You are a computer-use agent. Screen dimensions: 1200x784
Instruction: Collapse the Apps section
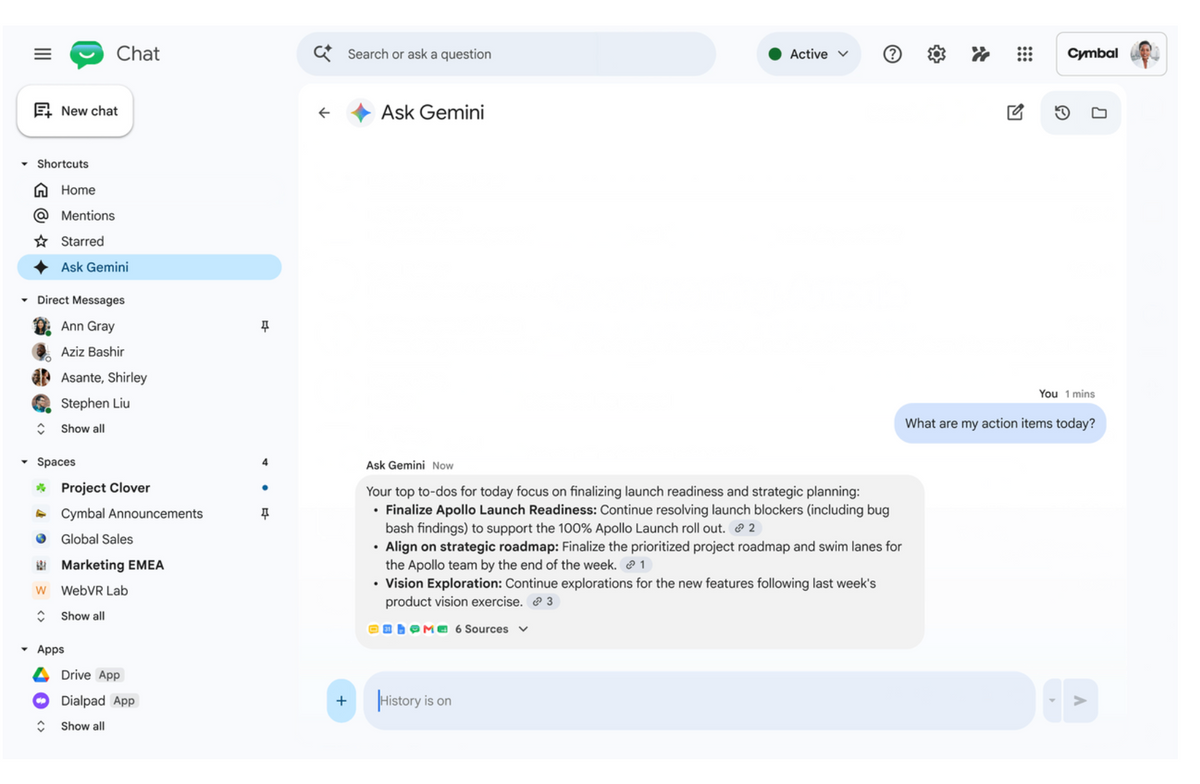[x=24, y=650]
